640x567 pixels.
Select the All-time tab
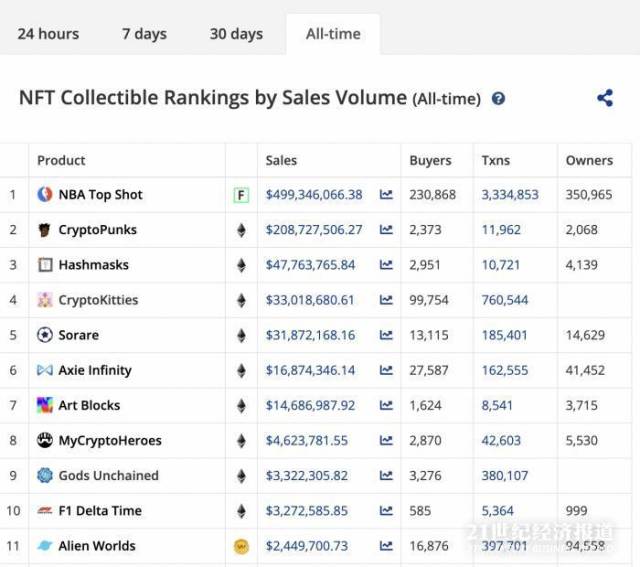pyautogui.click(x=333, y=34)
